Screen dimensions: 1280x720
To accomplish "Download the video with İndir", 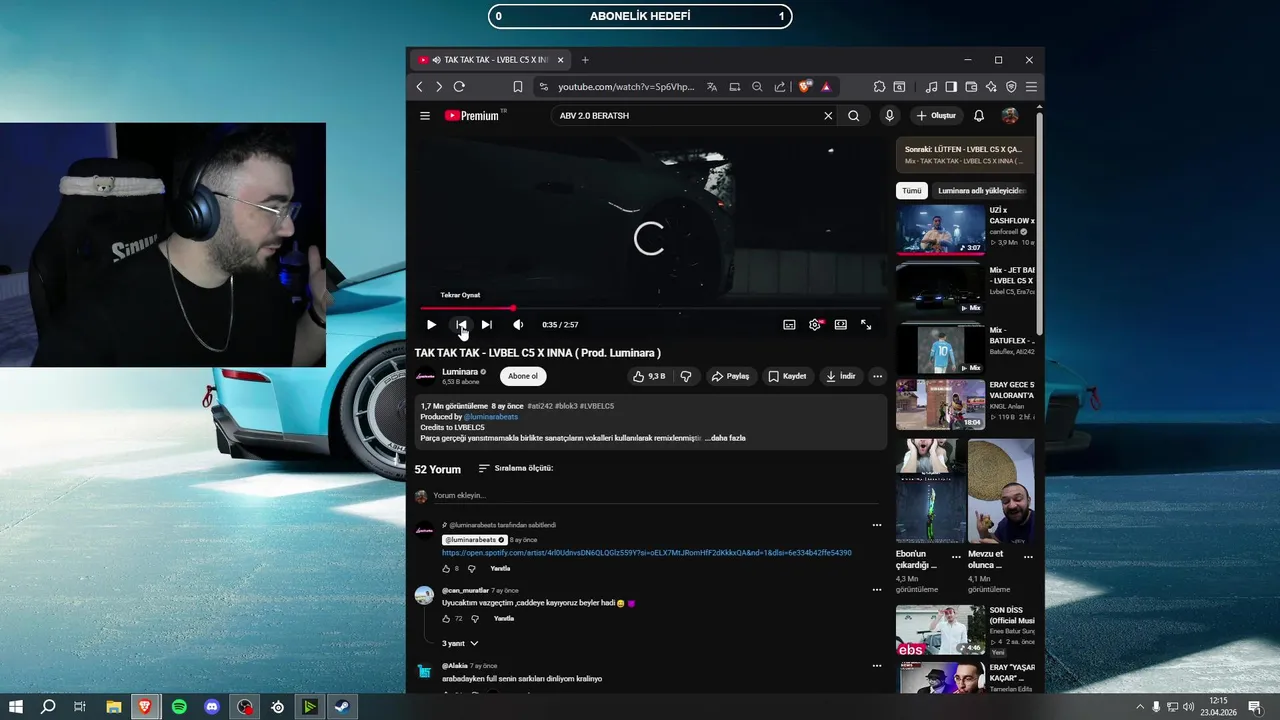I will click(x=840, y=377).
